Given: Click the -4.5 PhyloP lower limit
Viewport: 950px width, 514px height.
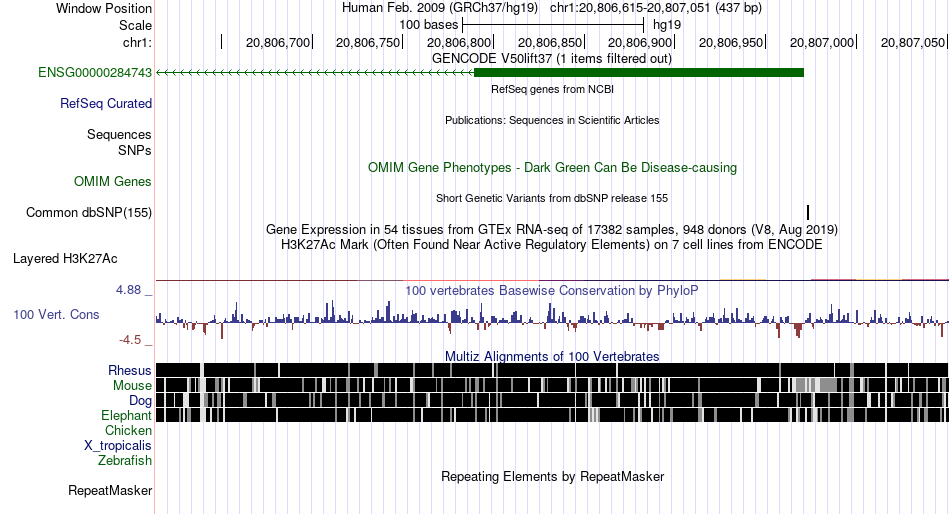Looking at the screenshot, I should point(130,340).
